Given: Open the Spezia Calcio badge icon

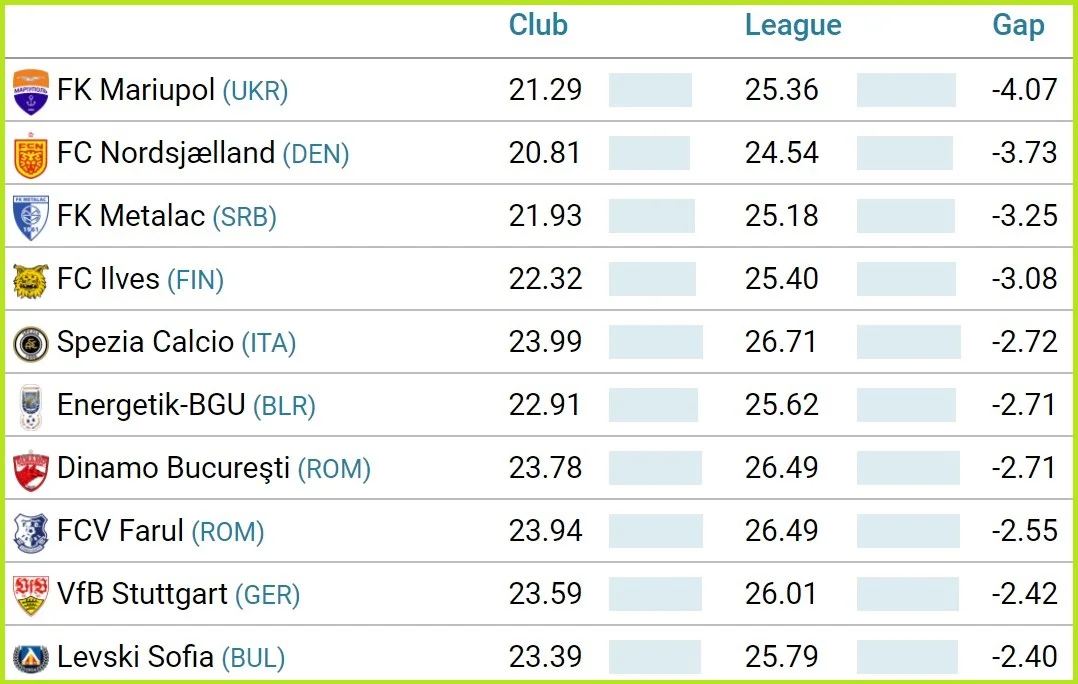Looking at the screenshot, I should (x=30, y=344).
